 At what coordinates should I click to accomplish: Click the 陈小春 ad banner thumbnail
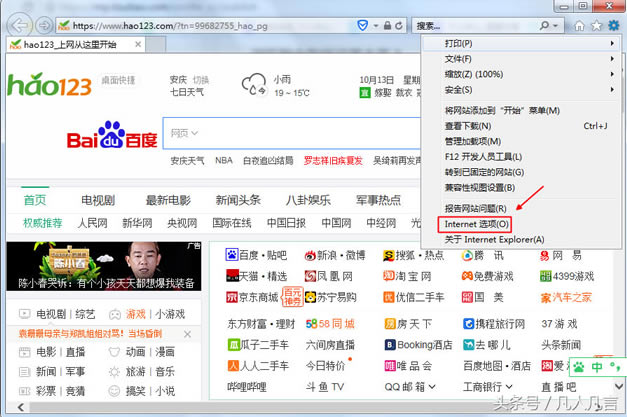104,266
